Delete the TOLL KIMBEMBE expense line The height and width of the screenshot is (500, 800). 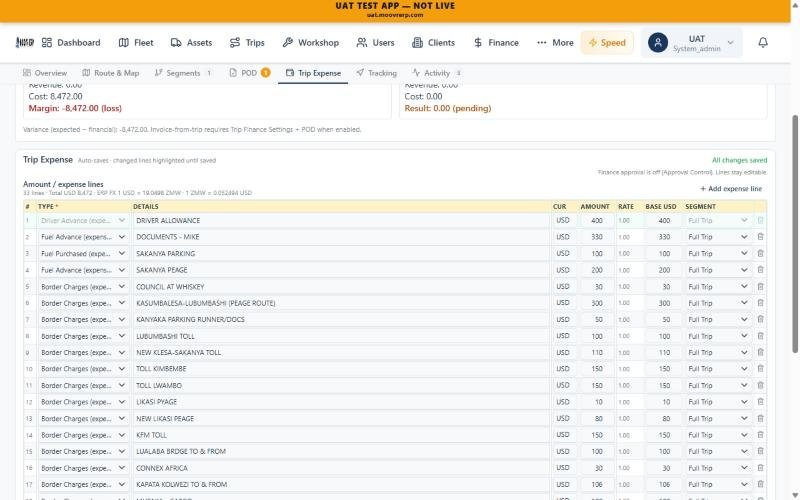click(x=760, y=369)
